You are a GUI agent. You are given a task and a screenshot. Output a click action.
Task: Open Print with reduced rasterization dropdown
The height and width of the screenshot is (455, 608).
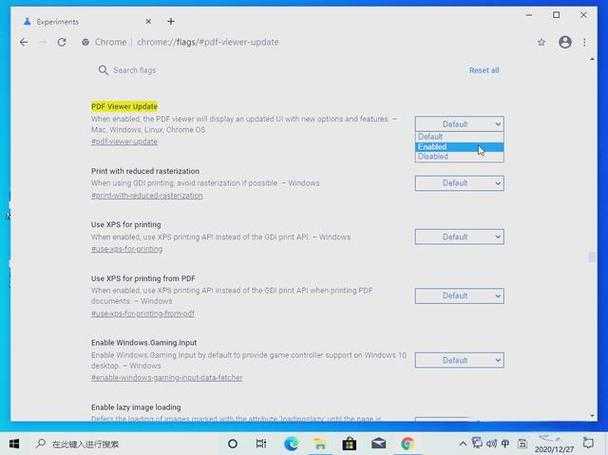(x=459, y=183)
